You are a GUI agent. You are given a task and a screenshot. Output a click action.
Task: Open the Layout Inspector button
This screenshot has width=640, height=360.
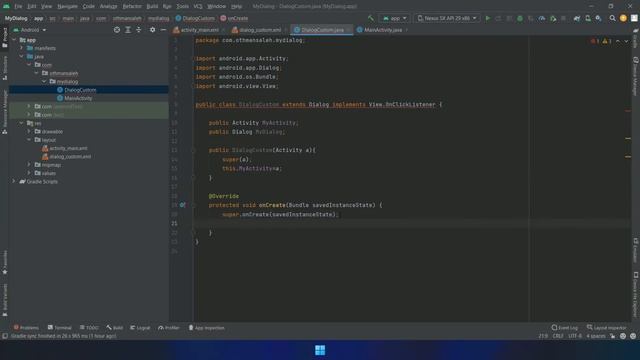click(x=606, y=328)
